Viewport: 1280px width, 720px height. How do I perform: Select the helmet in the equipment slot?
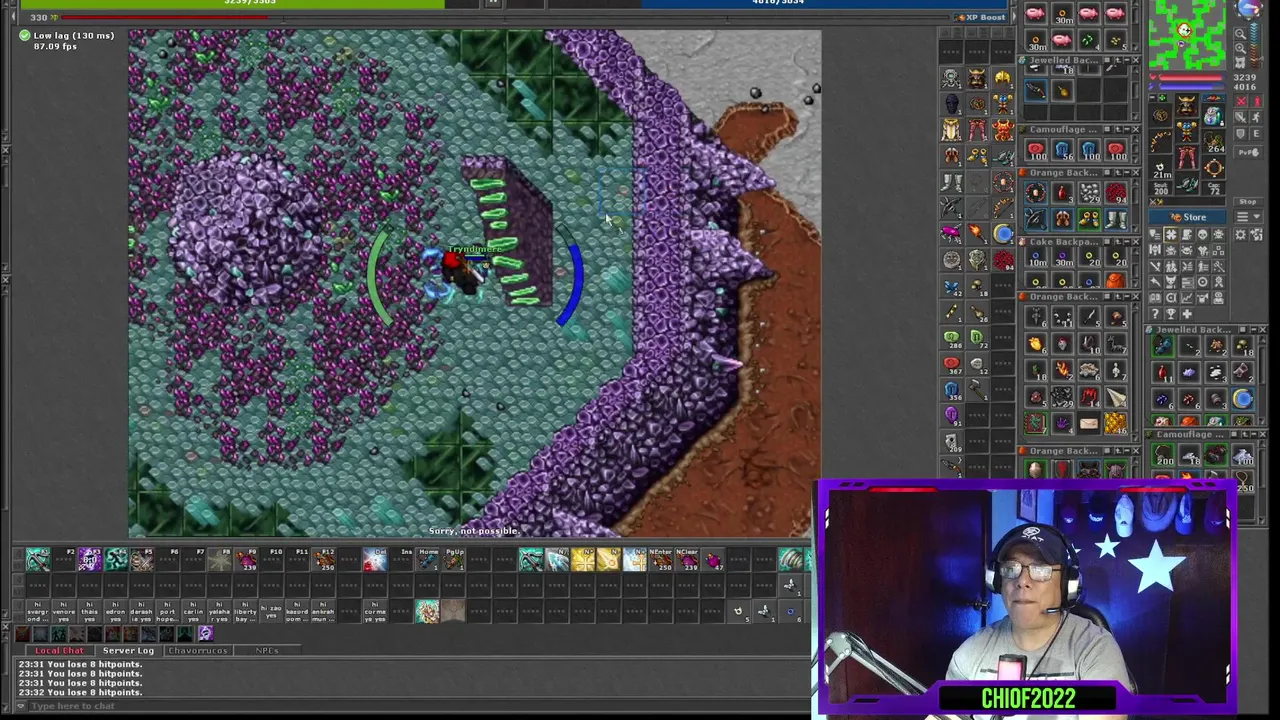(1187, 105)
